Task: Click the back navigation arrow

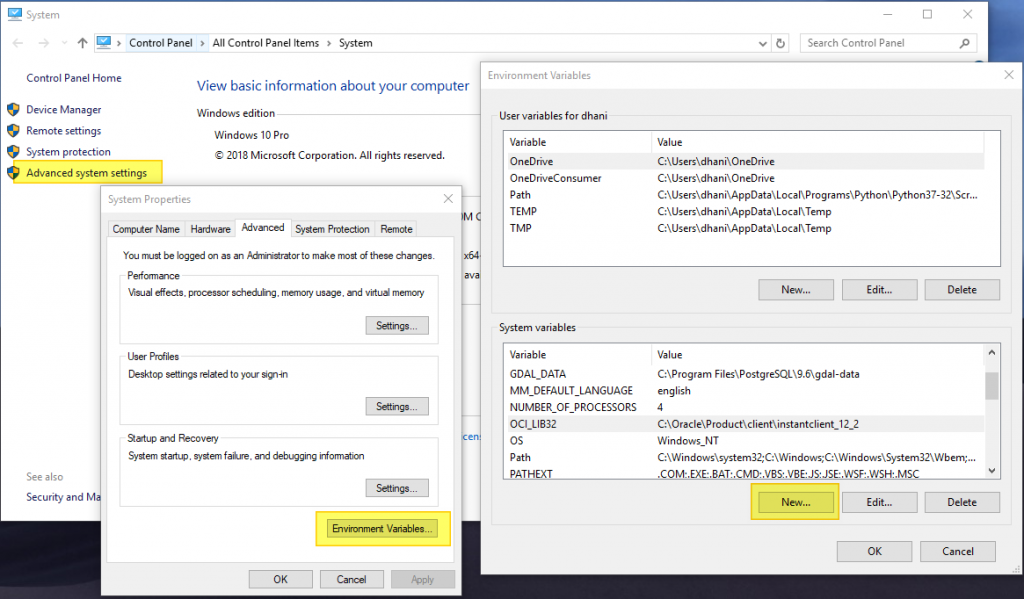Action: 16,42
